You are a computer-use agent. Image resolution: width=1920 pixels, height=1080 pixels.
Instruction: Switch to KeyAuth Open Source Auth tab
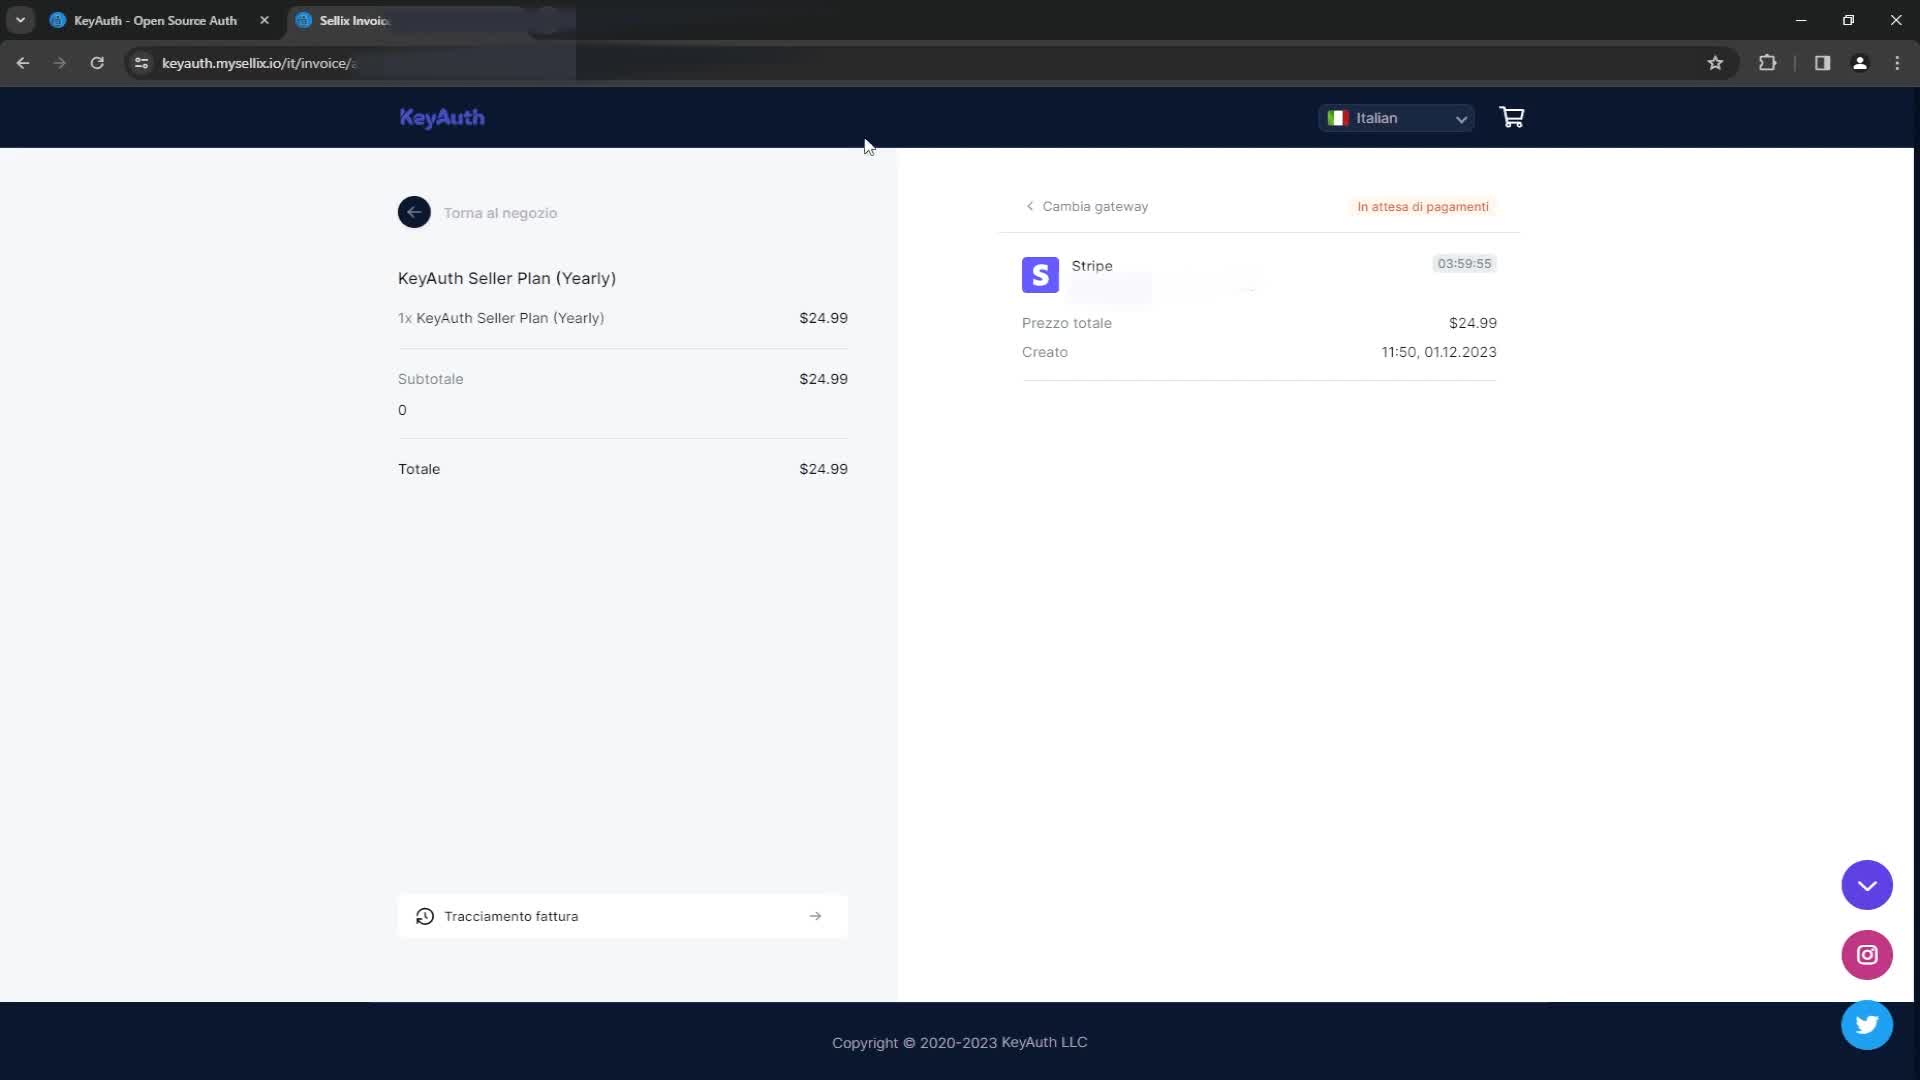pyautogui.click(x=155, y=20)
